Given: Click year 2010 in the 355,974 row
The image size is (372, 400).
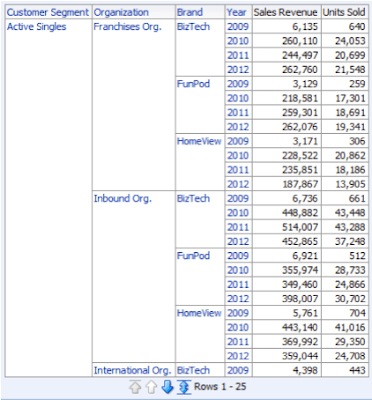Looking at the screenshot, I should [238, 270].
